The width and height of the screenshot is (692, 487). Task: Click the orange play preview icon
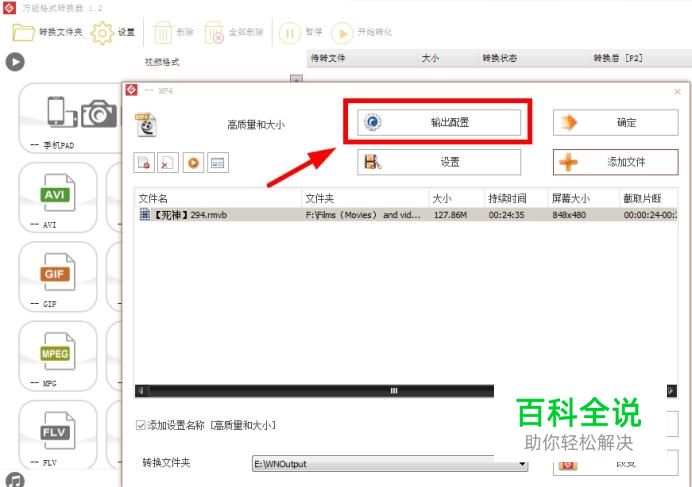[x=193, y=162]
